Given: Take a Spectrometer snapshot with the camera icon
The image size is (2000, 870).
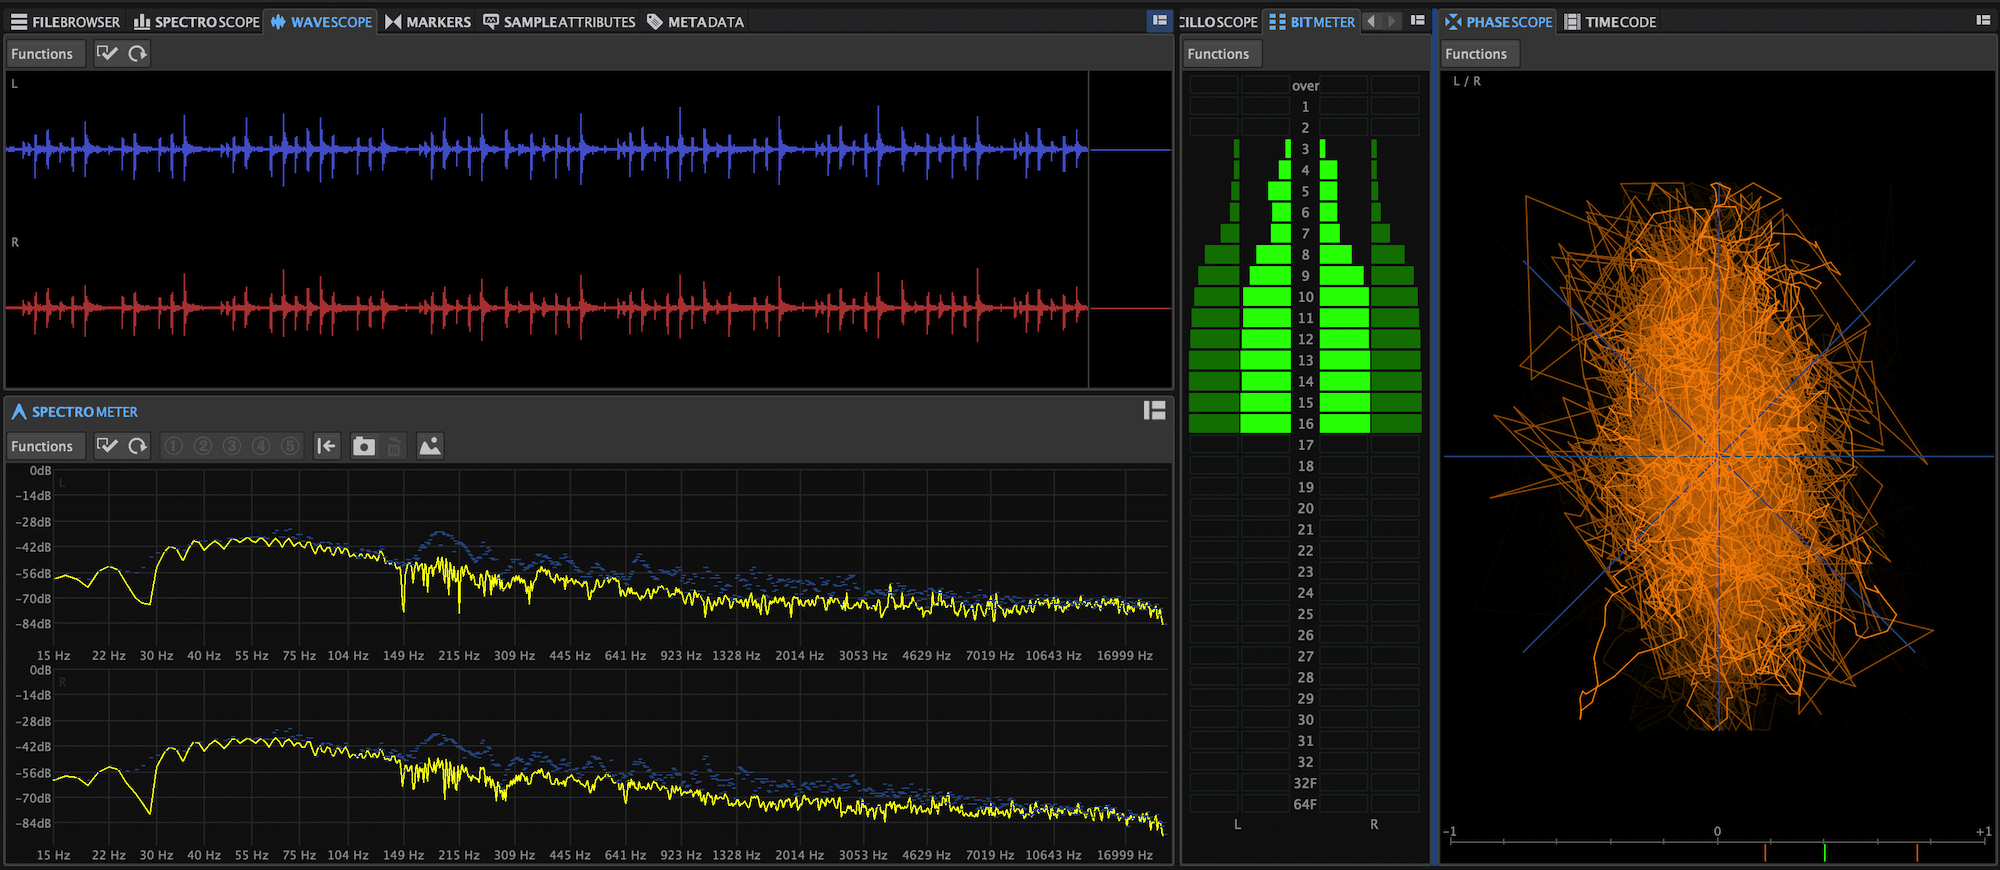Looking at the screenshot, I should coord(364,446).
